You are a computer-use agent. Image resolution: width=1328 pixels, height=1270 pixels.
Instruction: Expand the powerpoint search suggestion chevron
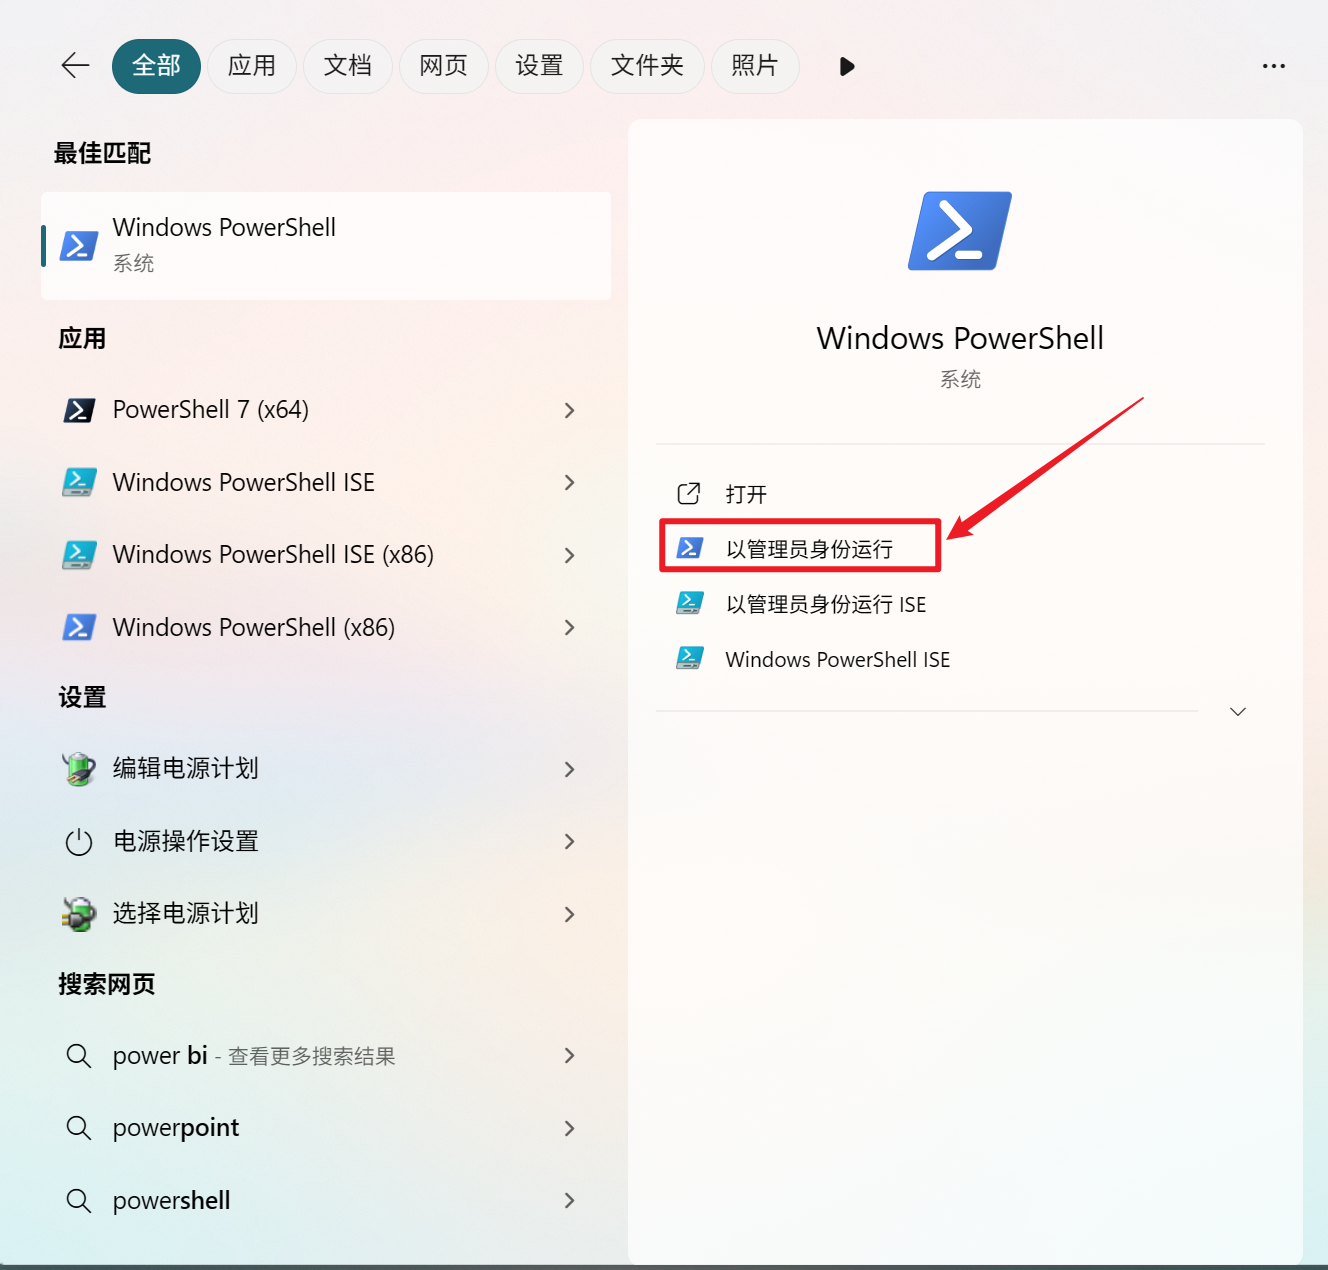point(569,1128)
